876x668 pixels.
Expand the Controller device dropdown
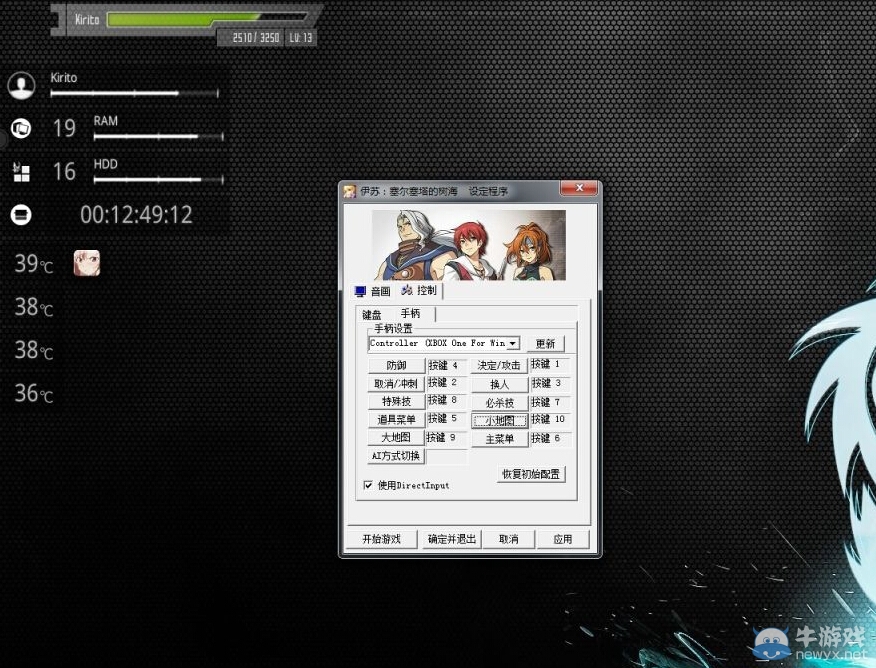pyautogui.click(x=513, y=343)
